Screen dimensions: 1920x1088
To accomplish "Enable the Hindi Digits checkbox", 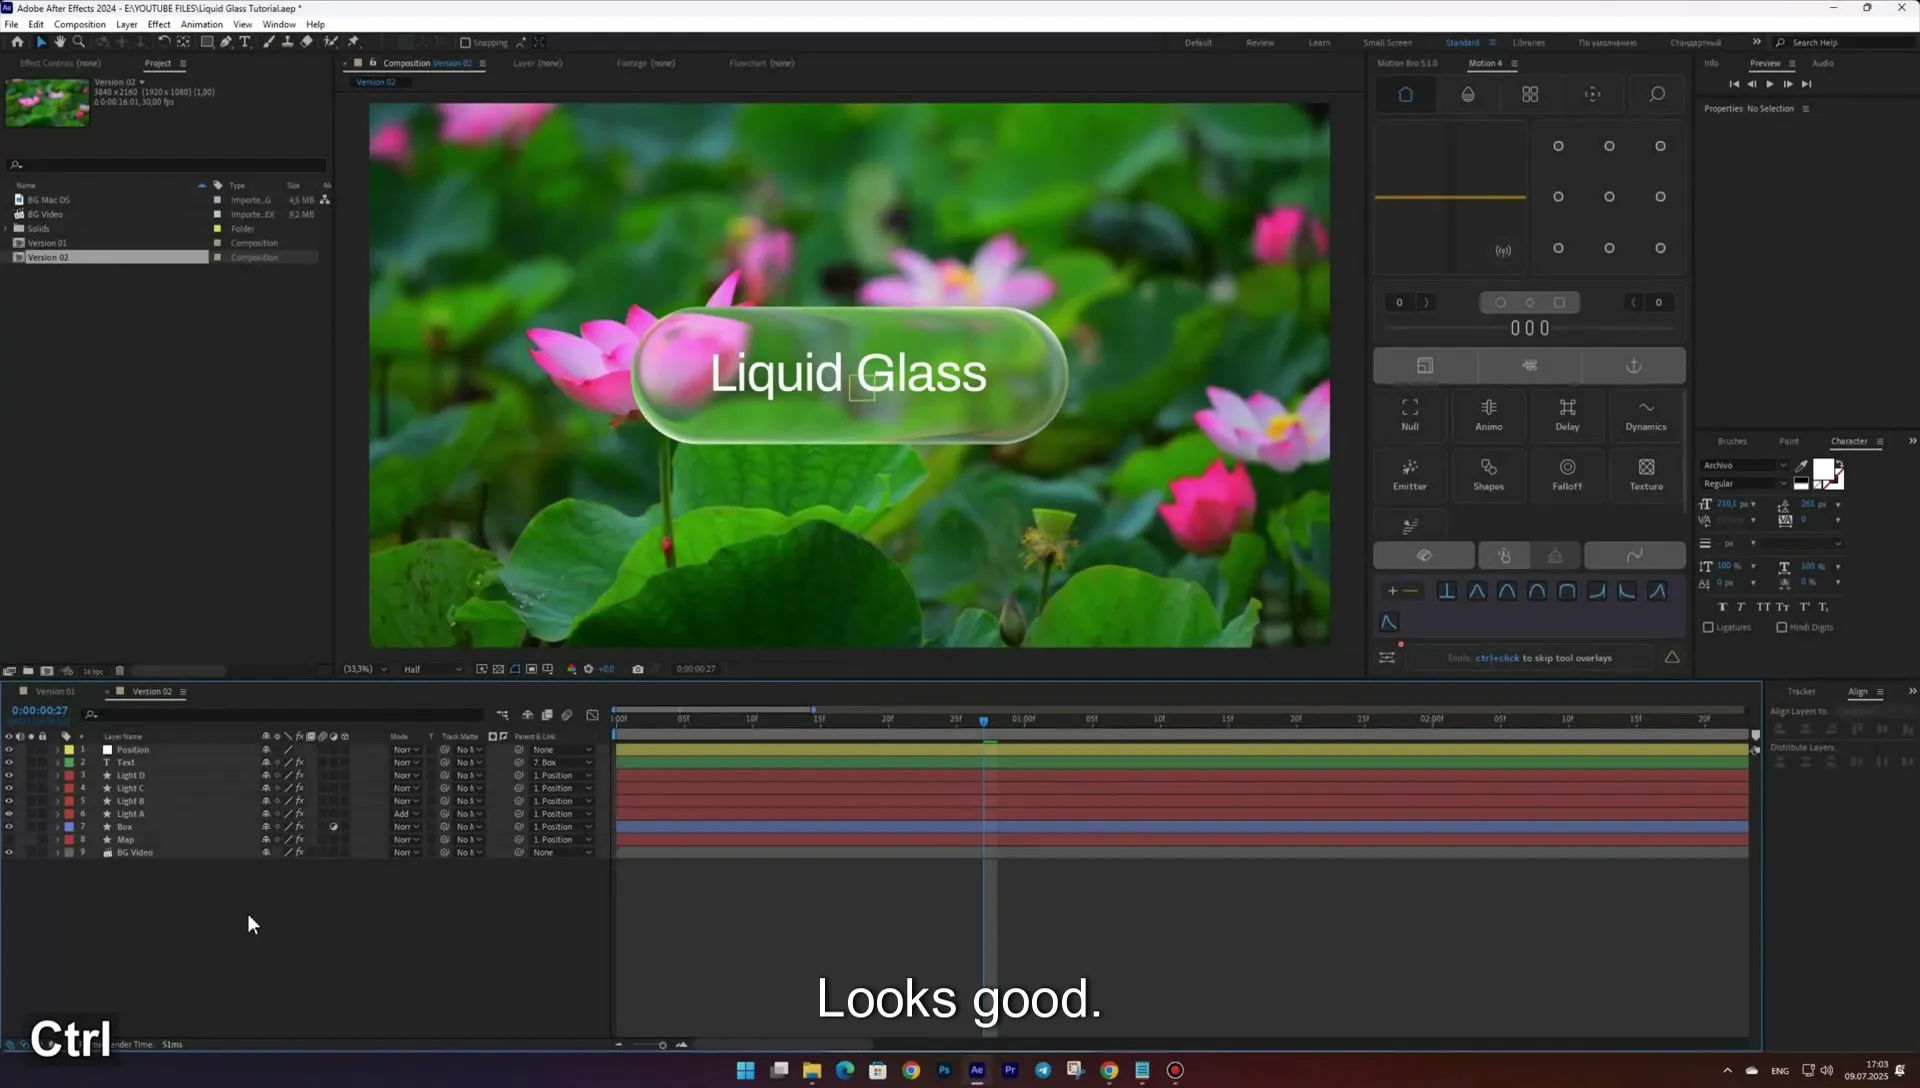I will tap(1781, 628).
